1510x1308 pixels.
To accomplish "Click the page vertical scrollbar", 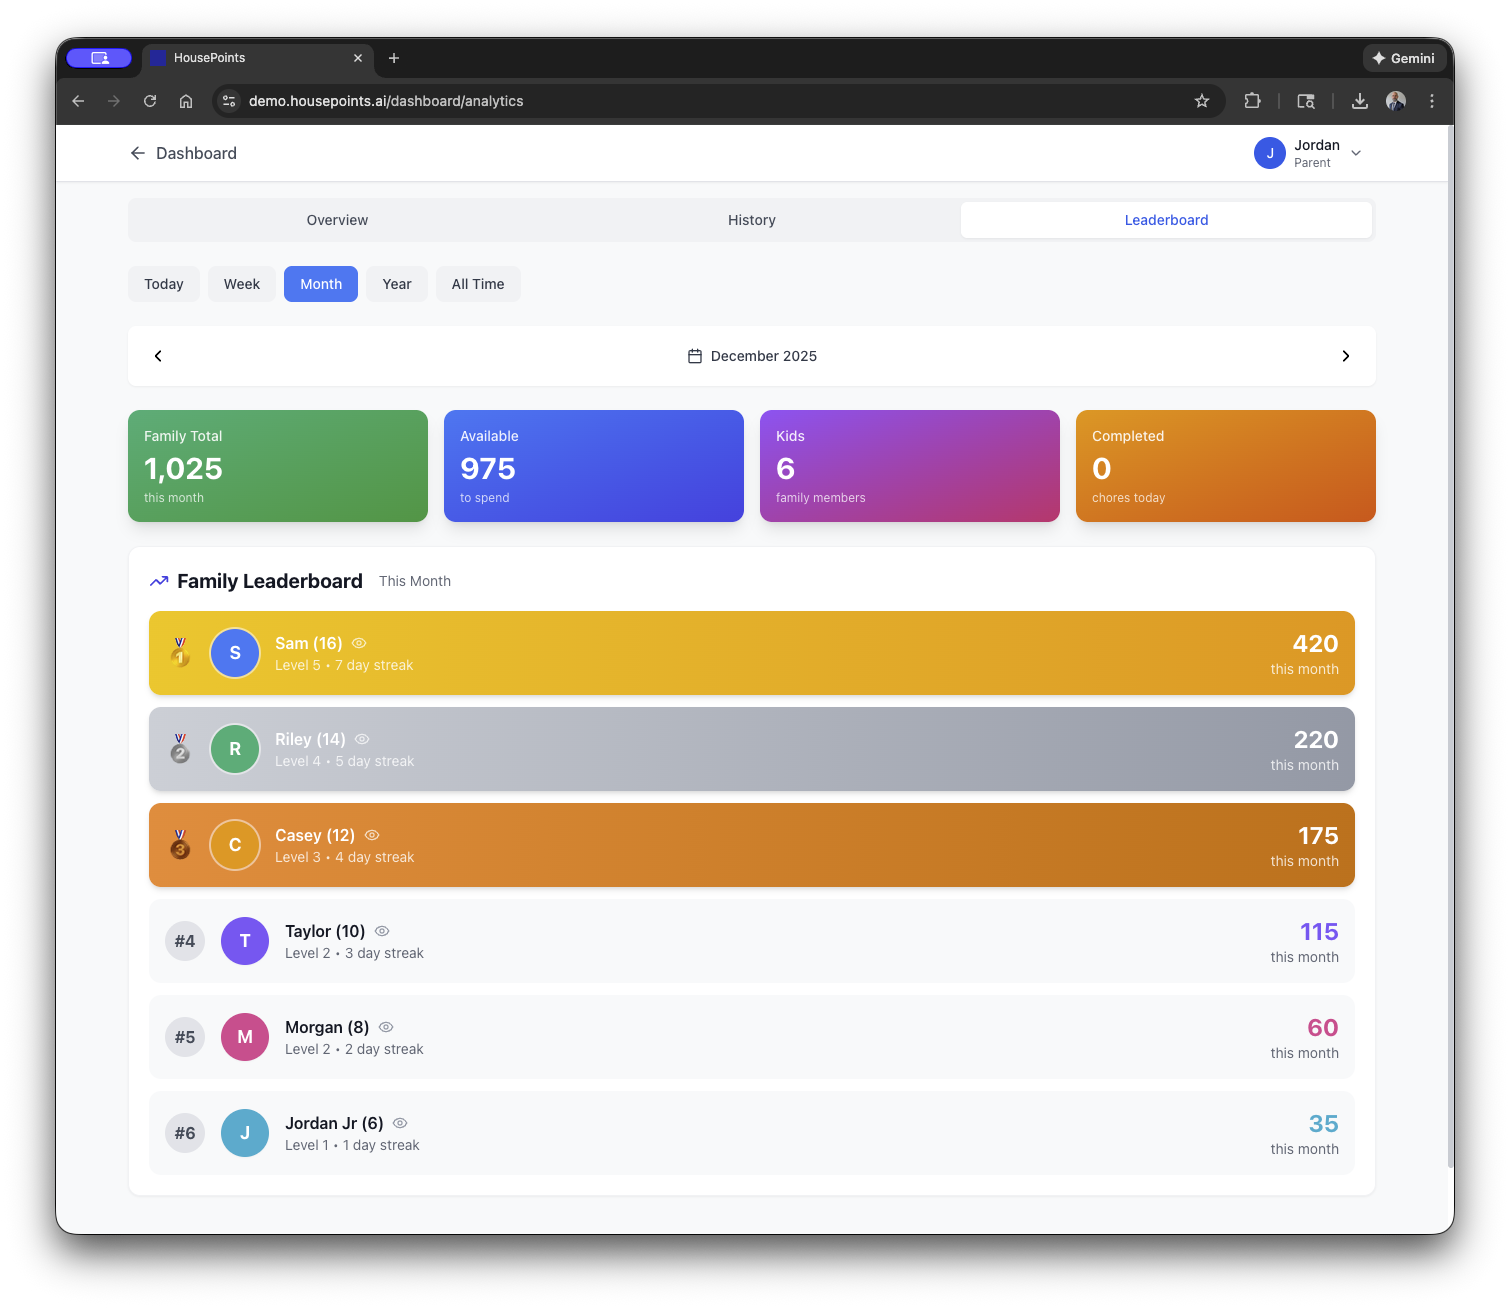I will pyautogui.click(x=1451, y=646).
